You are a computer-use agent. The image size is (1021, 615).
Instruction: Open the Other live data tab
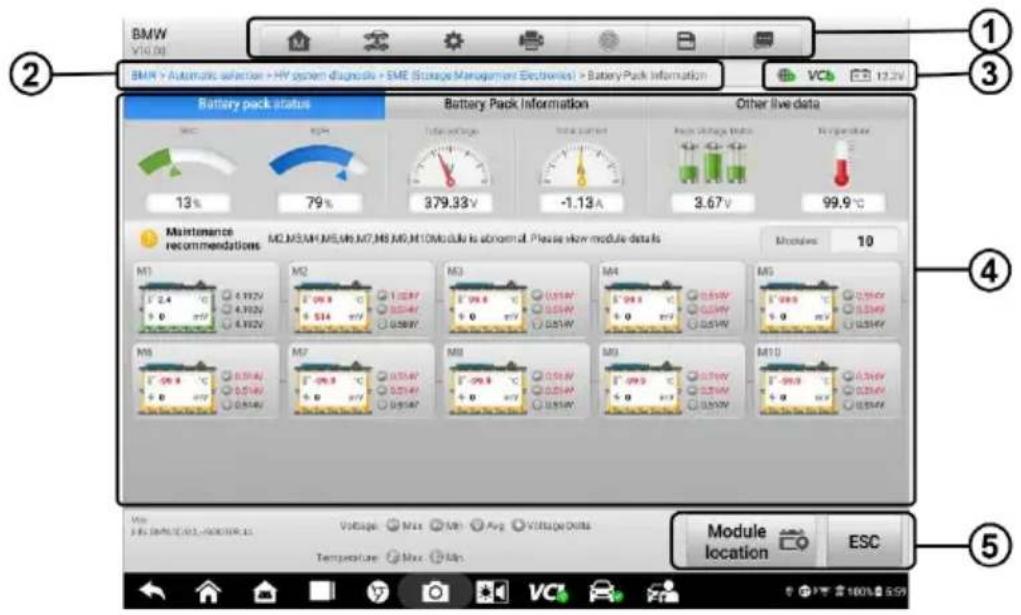(777, 105)
